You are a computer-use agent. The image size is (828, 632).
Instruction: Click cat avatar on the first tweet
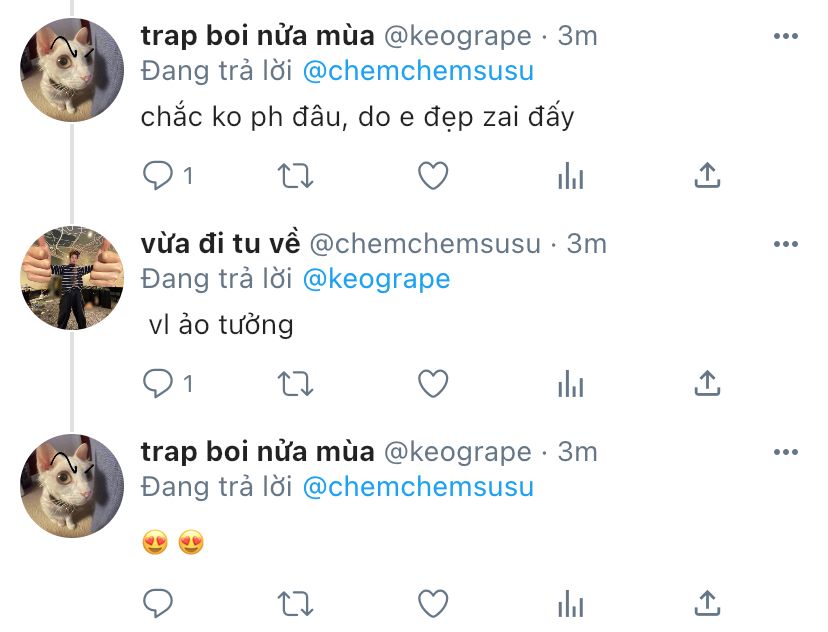(71, 71)
